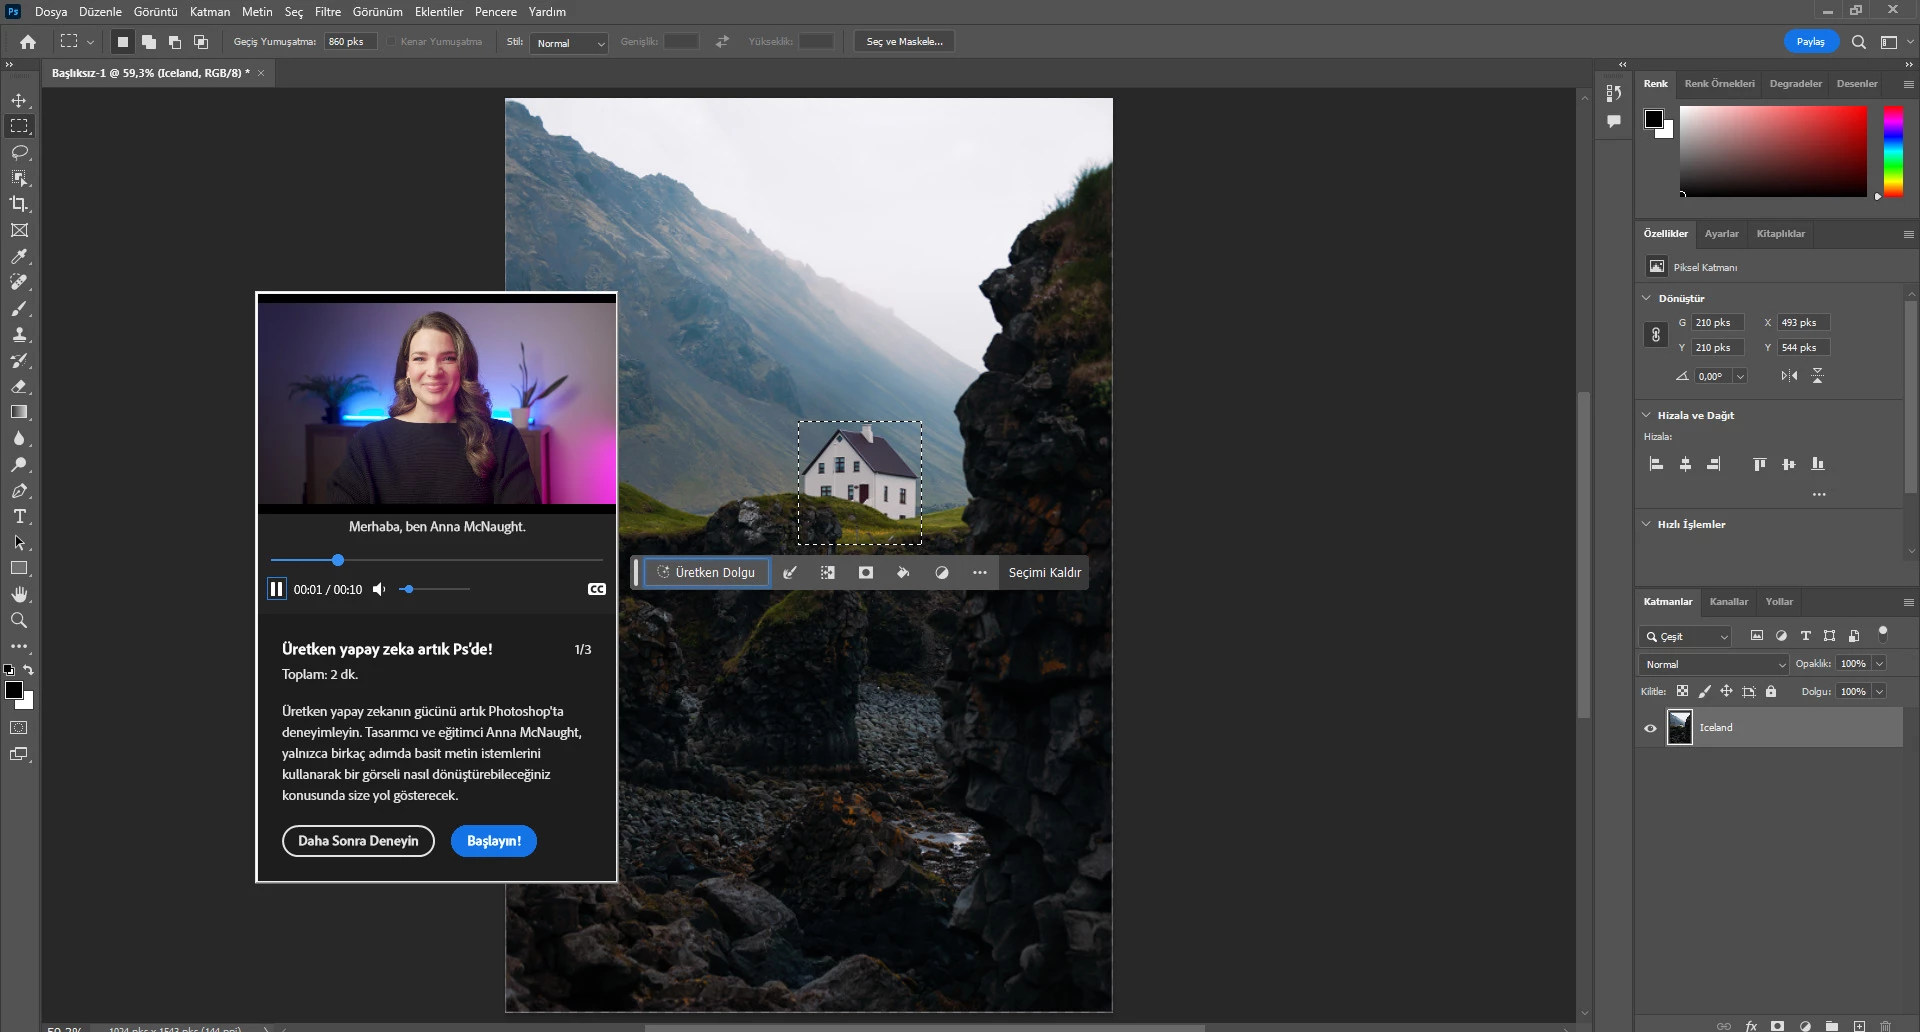
Task: Click the fill selection bucket icon
Action: pos(903,573)
